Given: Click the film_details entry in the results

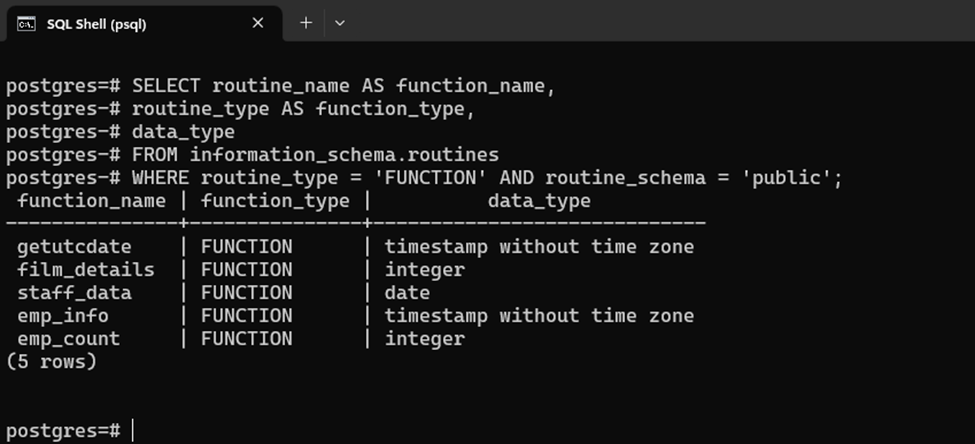Looking at the screenshot, I should point(86,270).
